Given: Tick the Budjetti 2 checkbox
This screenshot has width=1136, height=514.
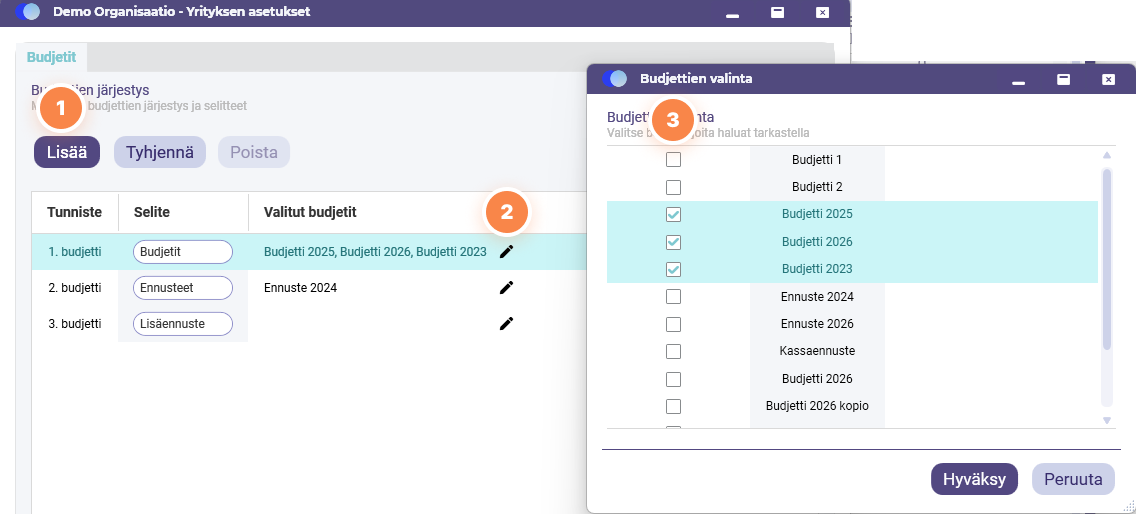Looking at the screenshot, I should click(673, 187).
